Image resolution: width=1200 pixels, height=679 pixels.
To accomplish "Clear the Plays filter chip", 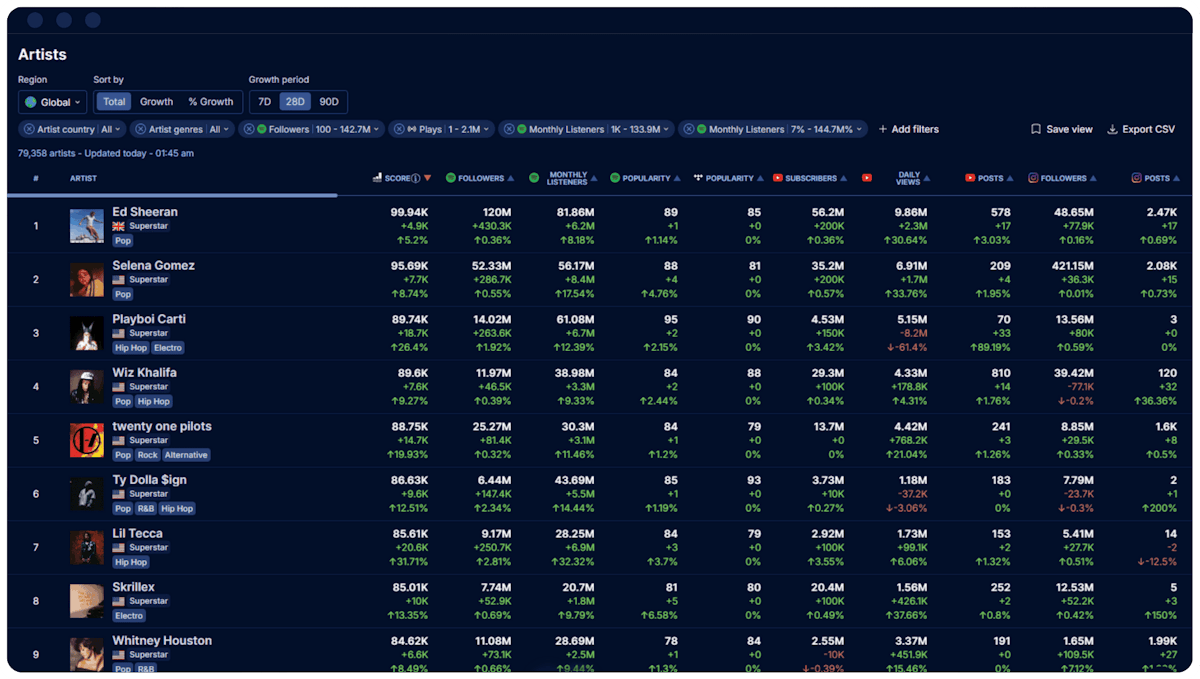I will tap(399, 129).
